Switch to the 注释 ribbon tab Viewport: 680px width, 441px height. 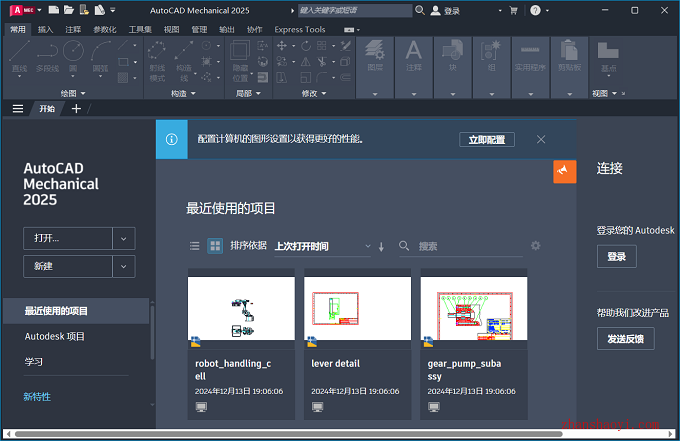73,29
